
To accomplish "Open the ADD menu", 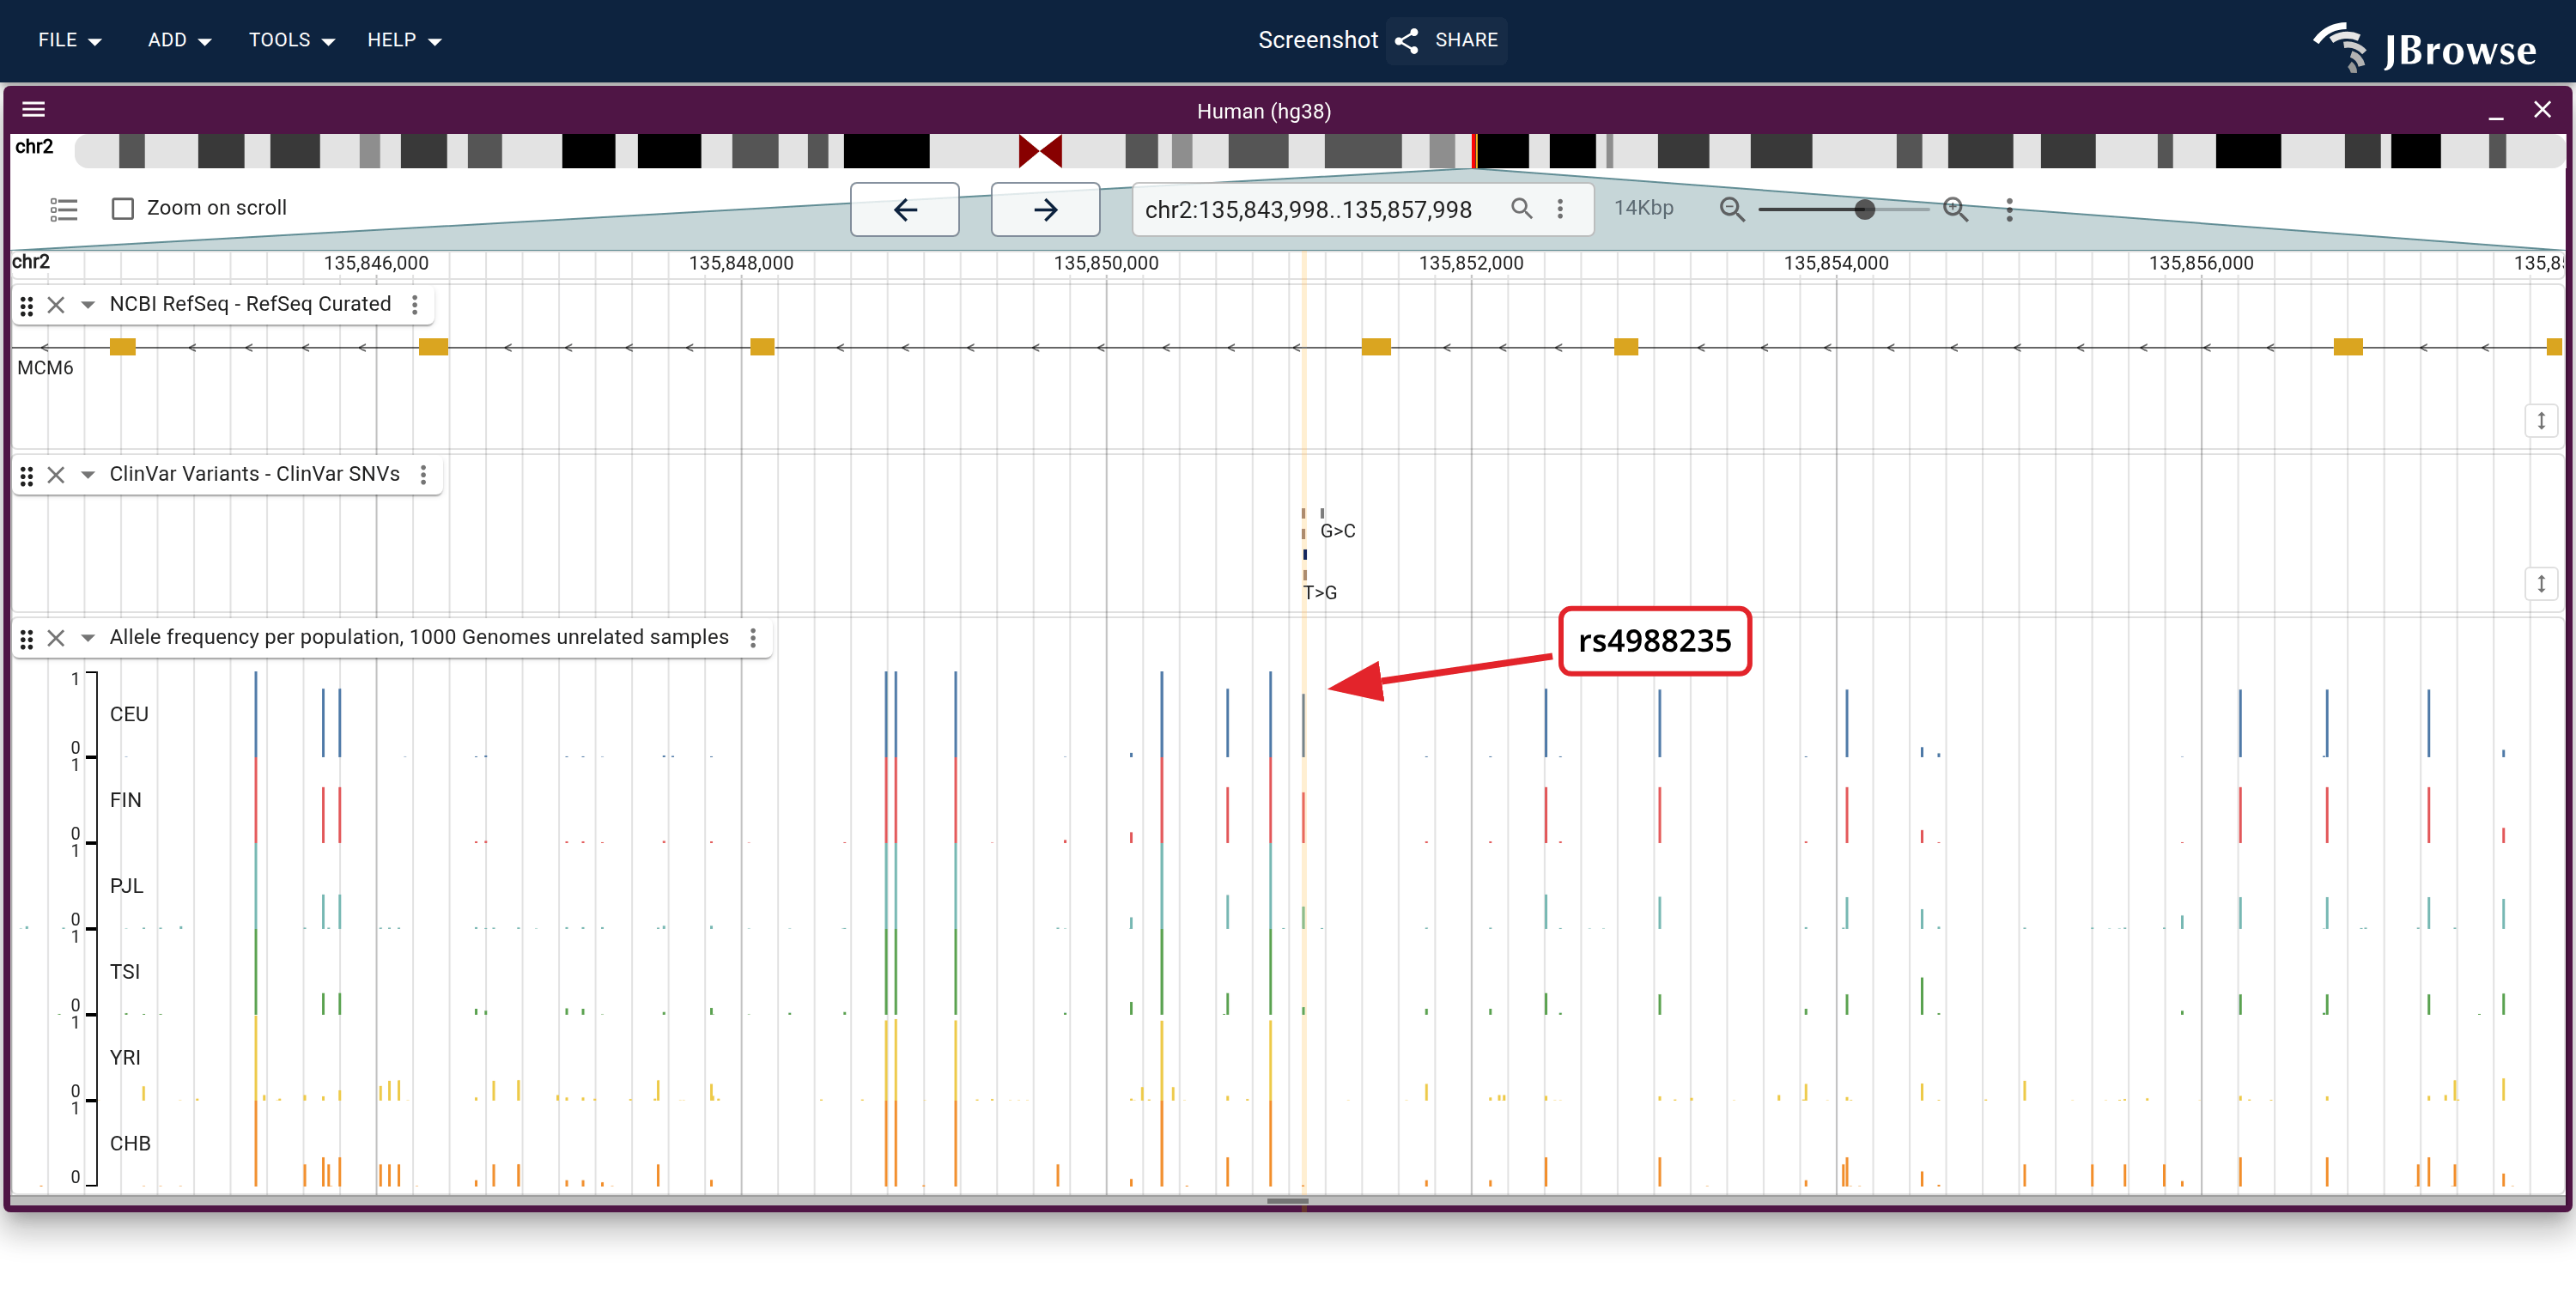I will (179, 40).
